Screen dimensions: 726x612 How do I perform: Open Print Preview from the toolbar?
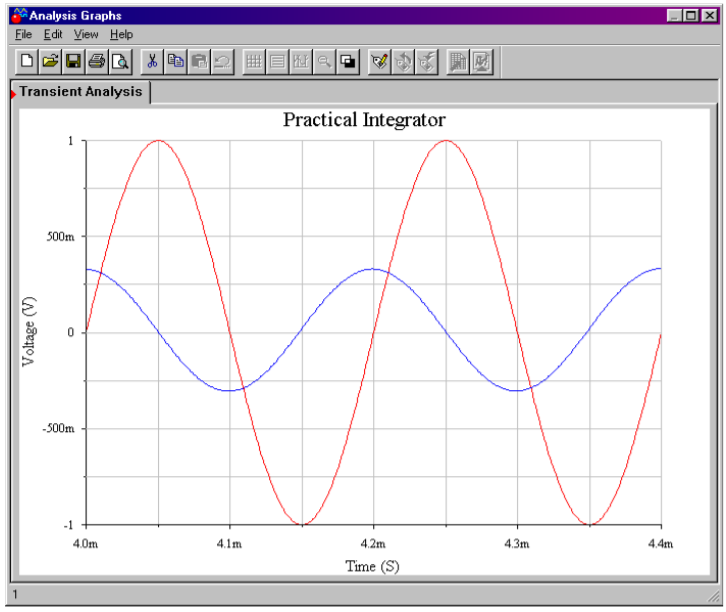coord(119,61)
